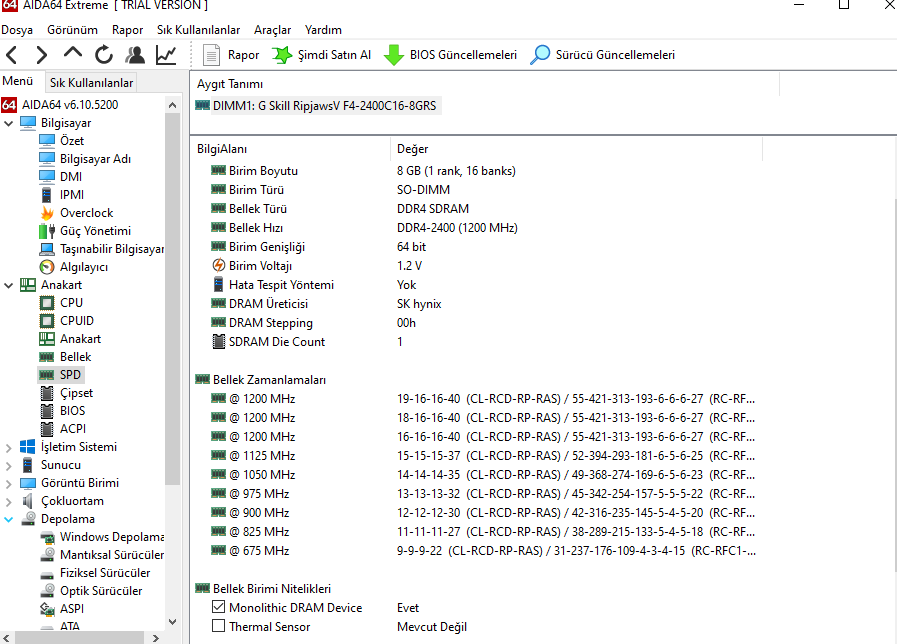The image size is (897, 644).
Task: Select the Güç Yönetimi battery icon
Action: coord(47,231)
